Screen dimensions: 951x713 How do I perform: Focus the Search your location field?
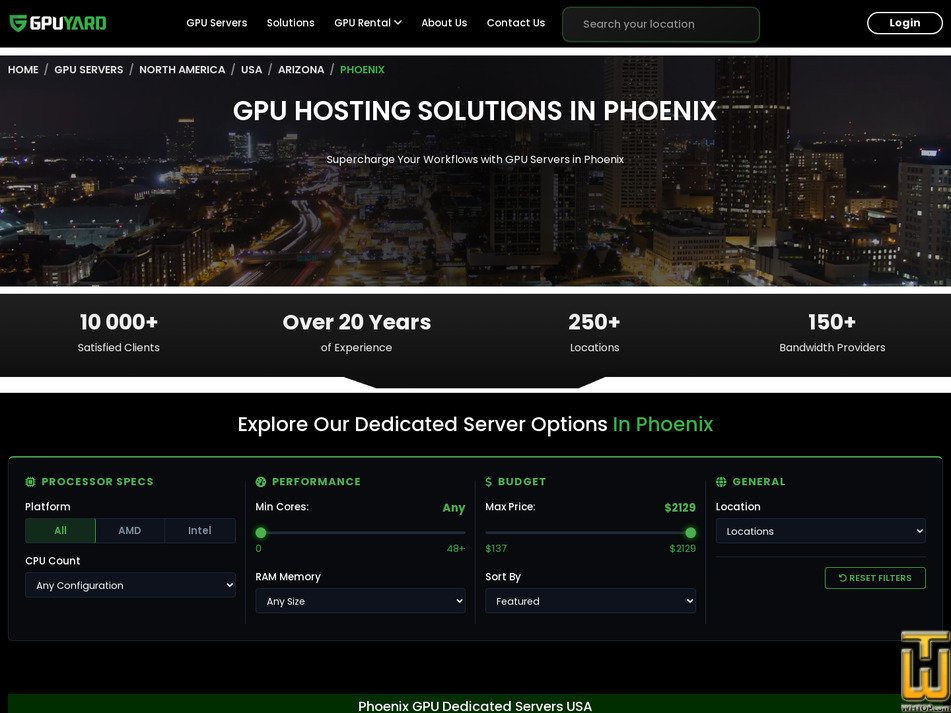tap(660, 24)
